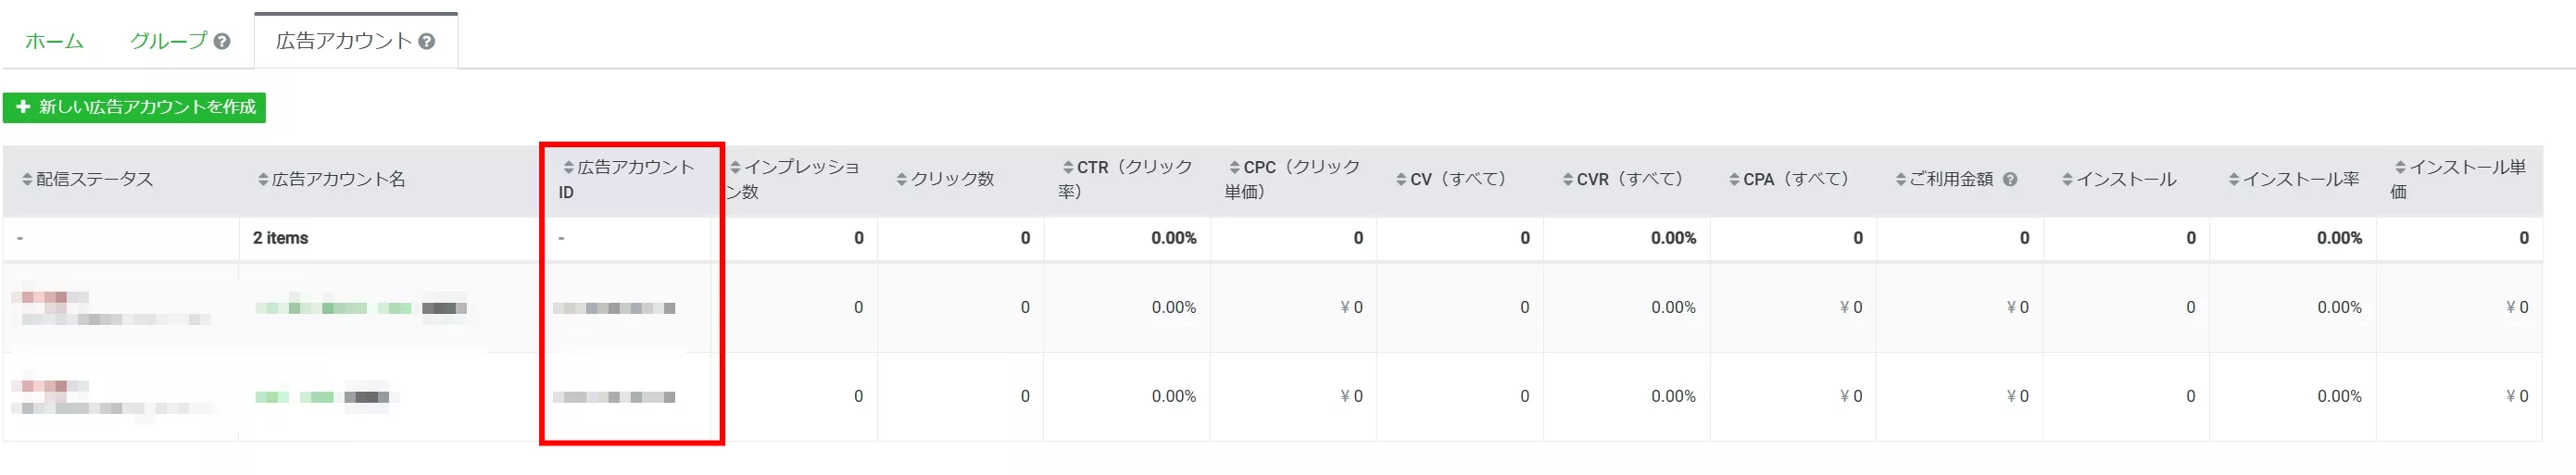
Task: Click sort arrows on 配信ステータス column
Action: pyautogui.click(x=27, y=180)
